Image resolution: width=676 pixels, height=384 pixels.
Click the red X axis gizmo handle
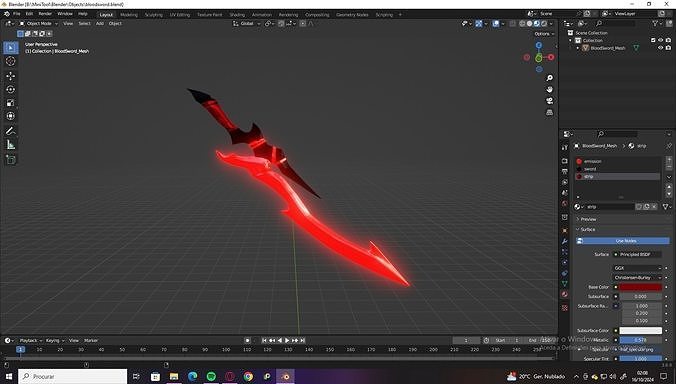tap(551, 57)
